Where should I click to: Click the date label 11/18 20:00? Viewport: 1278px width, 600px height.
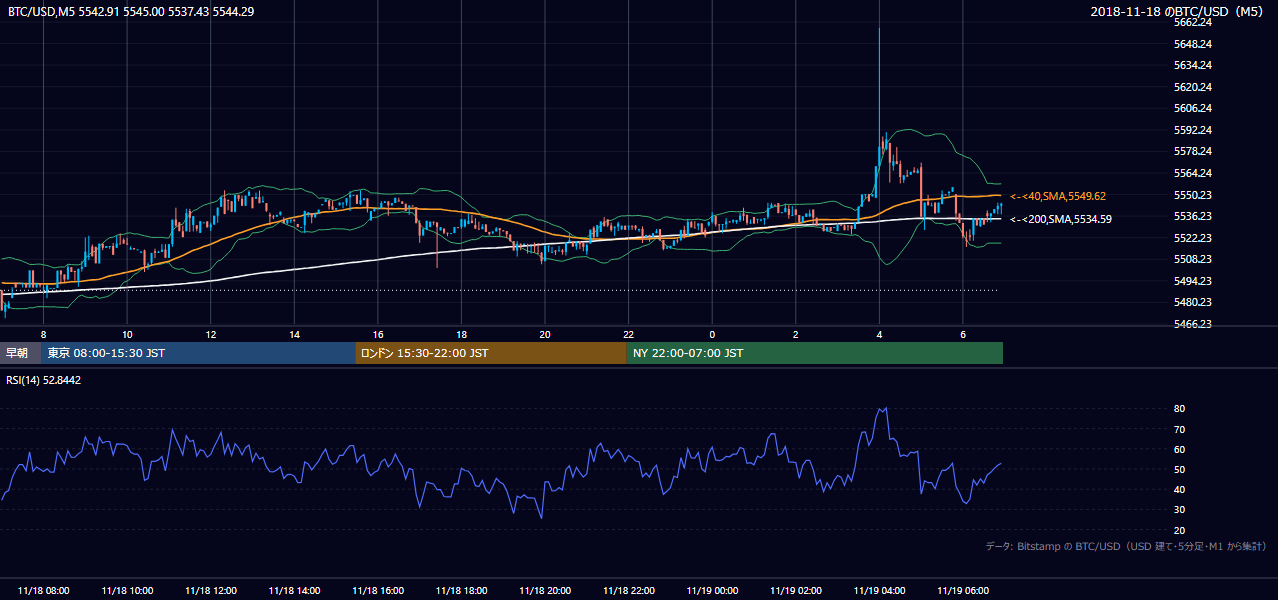(x=545, y=590)
